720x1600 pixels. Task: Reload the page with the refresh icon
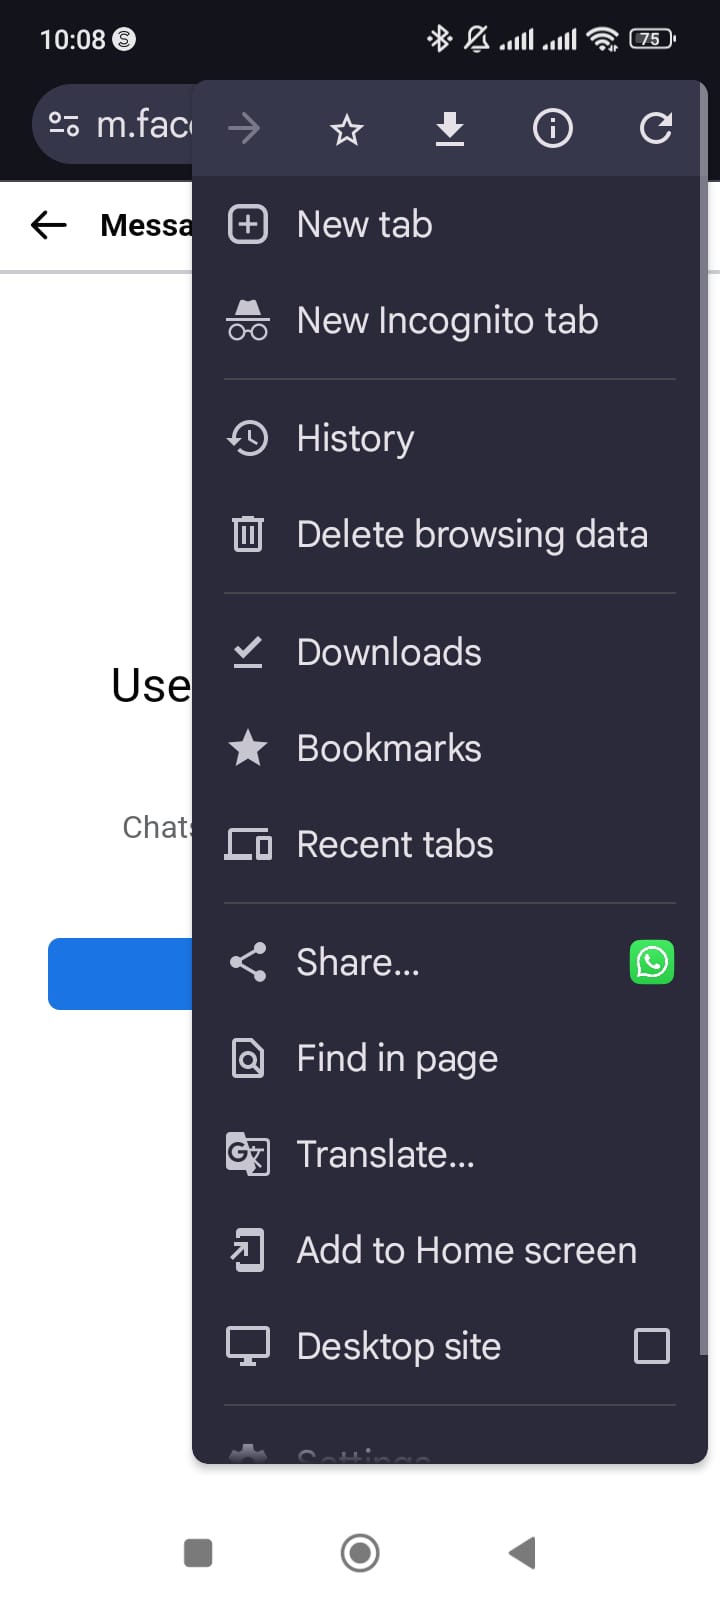(x=655, y=128)
